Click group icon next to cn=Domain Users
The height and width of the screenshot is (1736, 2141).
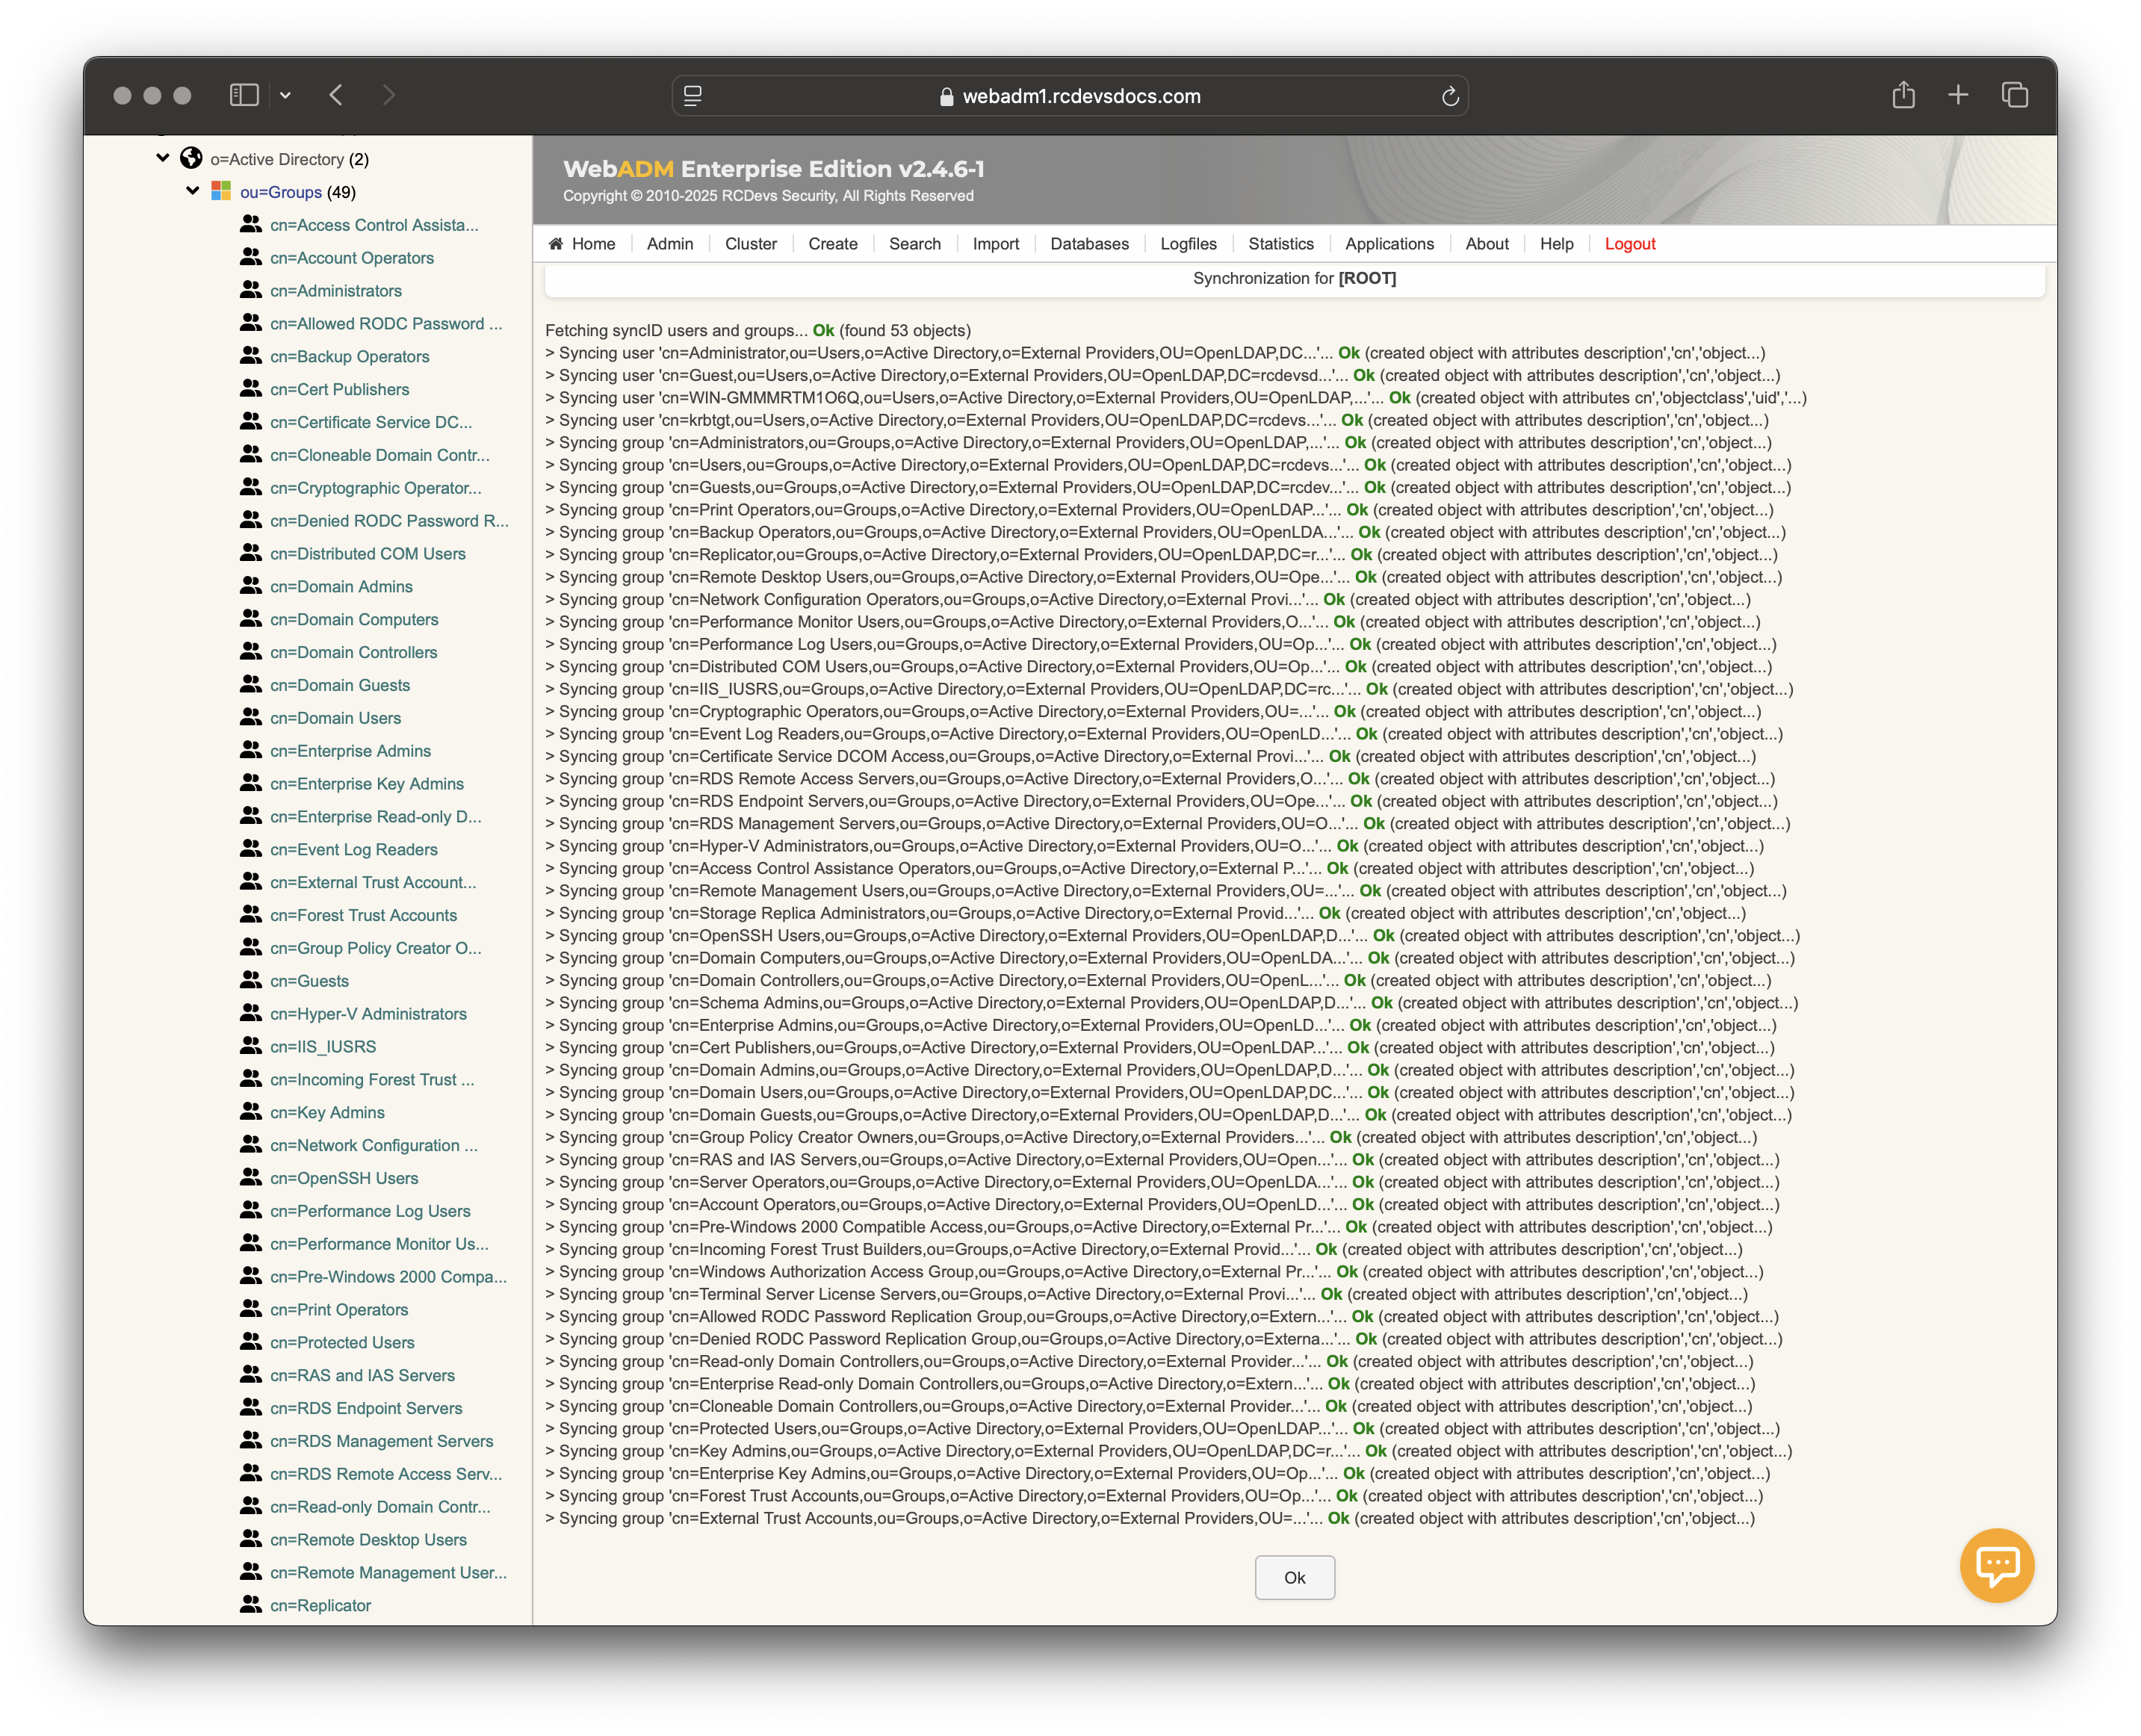point(251,717)
